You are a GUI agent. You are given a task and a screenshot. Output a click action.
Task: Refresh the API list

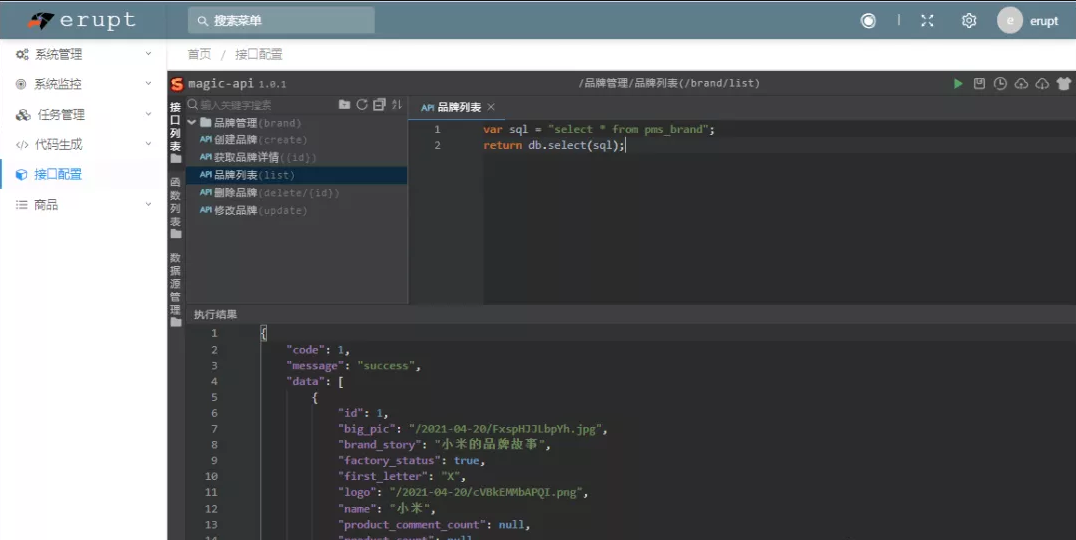point(362,105)
